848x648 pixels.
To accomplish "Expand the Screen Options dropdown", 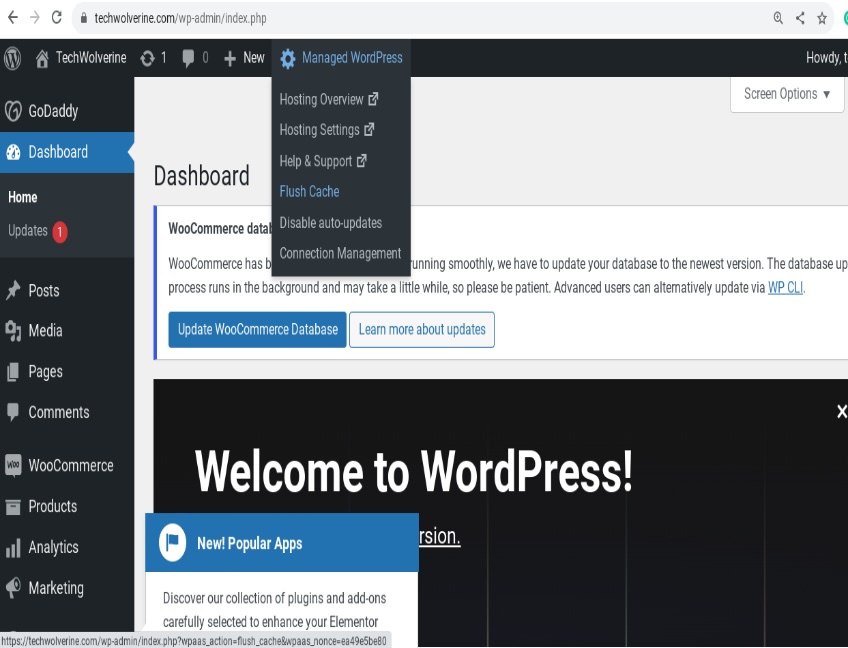I will tap(787, 94).
